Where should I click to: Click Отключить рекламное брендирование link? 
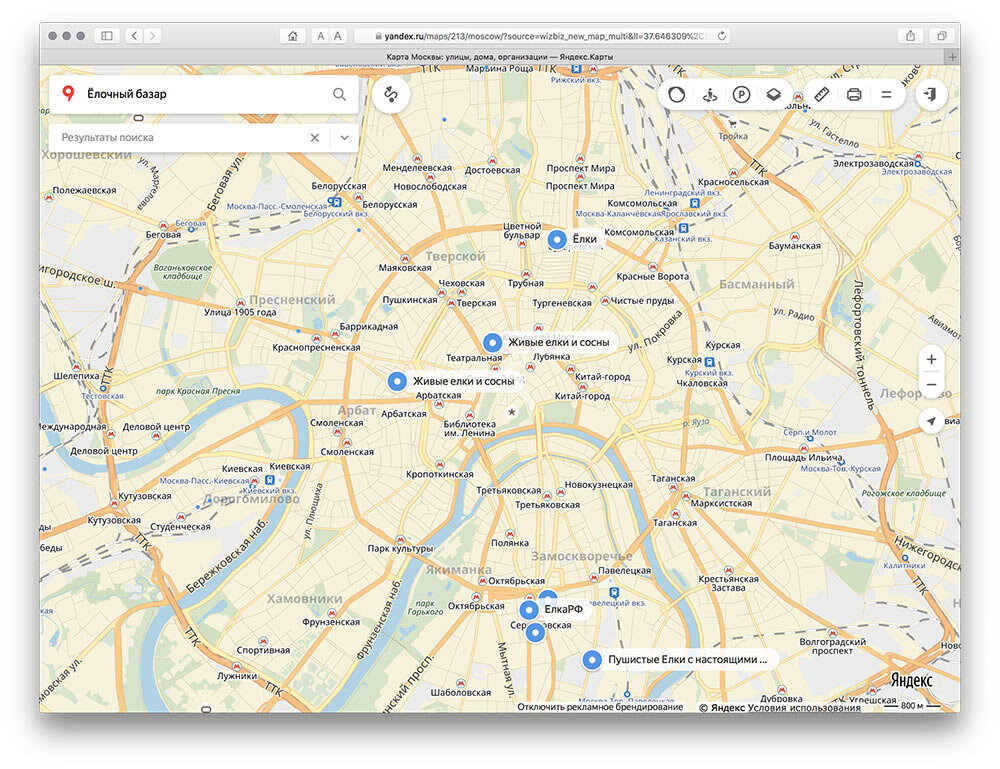599,707
